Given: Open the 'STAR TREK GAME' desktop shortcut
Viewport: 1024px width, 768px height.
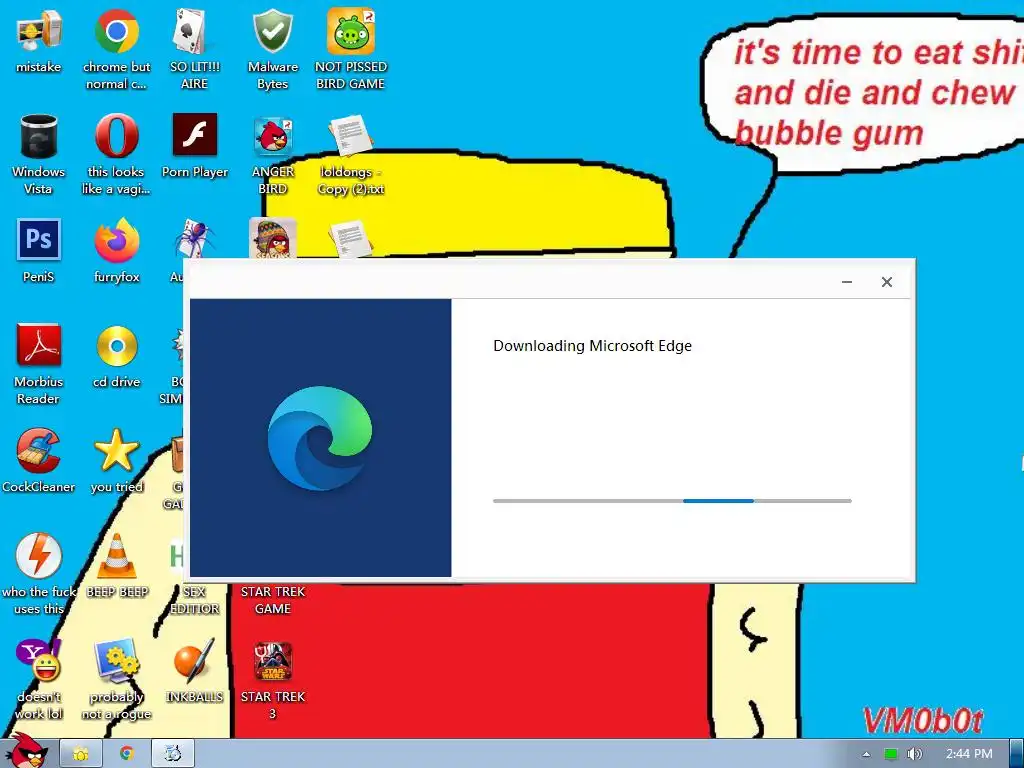Looking at the screenshot, I should click(x=272, y=599).
